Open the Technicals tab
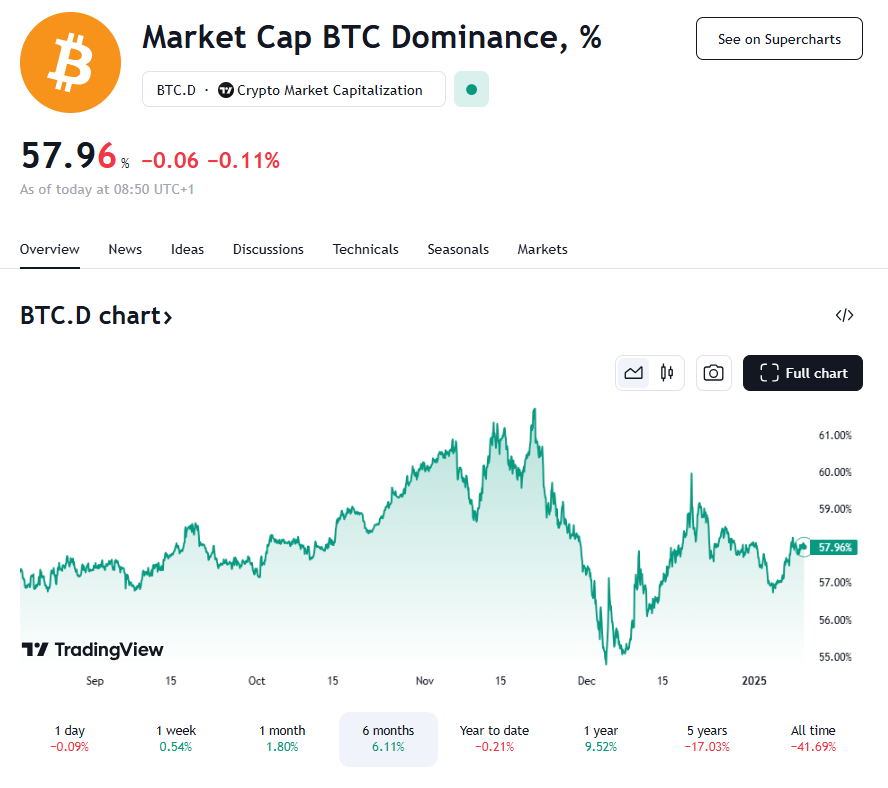The height and width of the screenshot is (788, 888). 365,249
